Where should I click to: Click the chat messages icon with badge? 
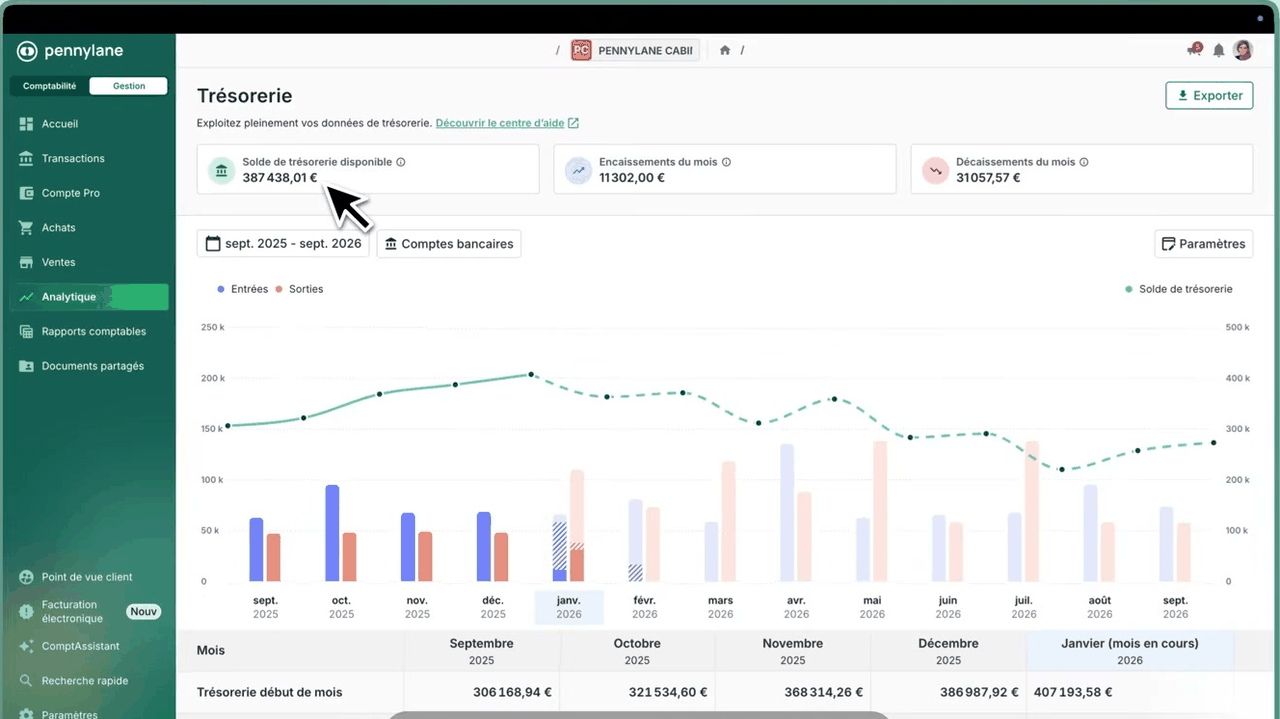click(1194, 49)
